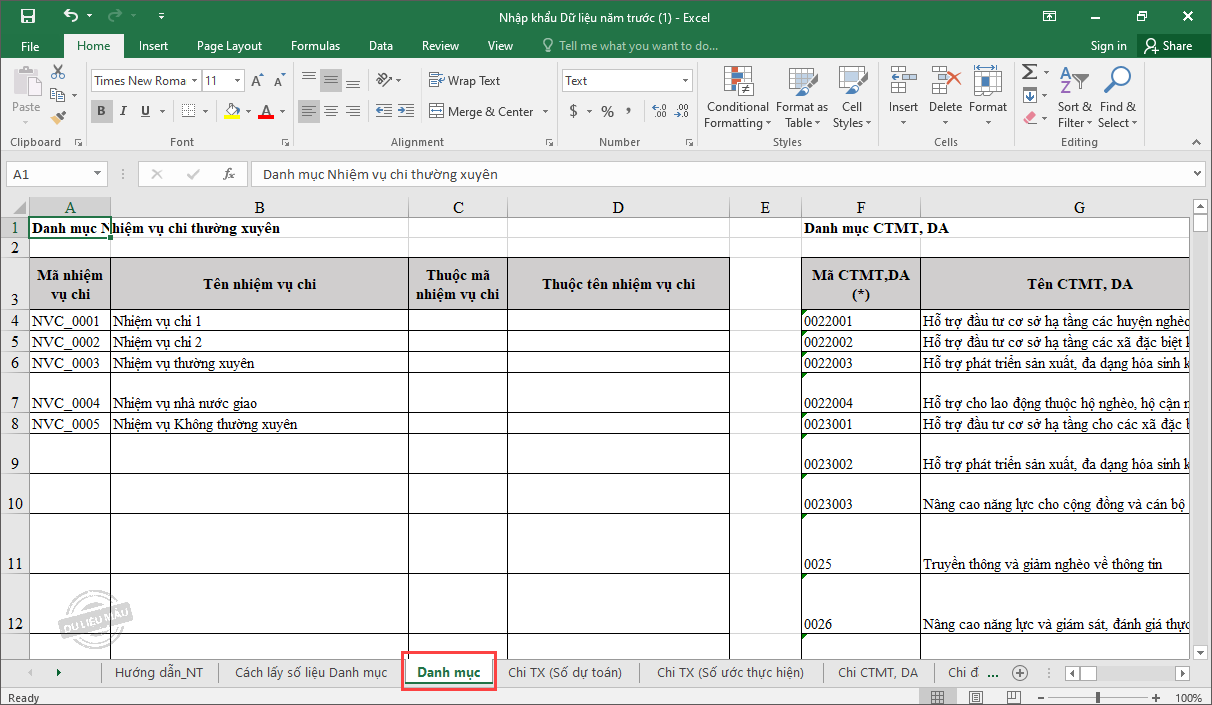Open Conditional Formatting menu
Viewport: 1212px width, 705px height.
737,98
